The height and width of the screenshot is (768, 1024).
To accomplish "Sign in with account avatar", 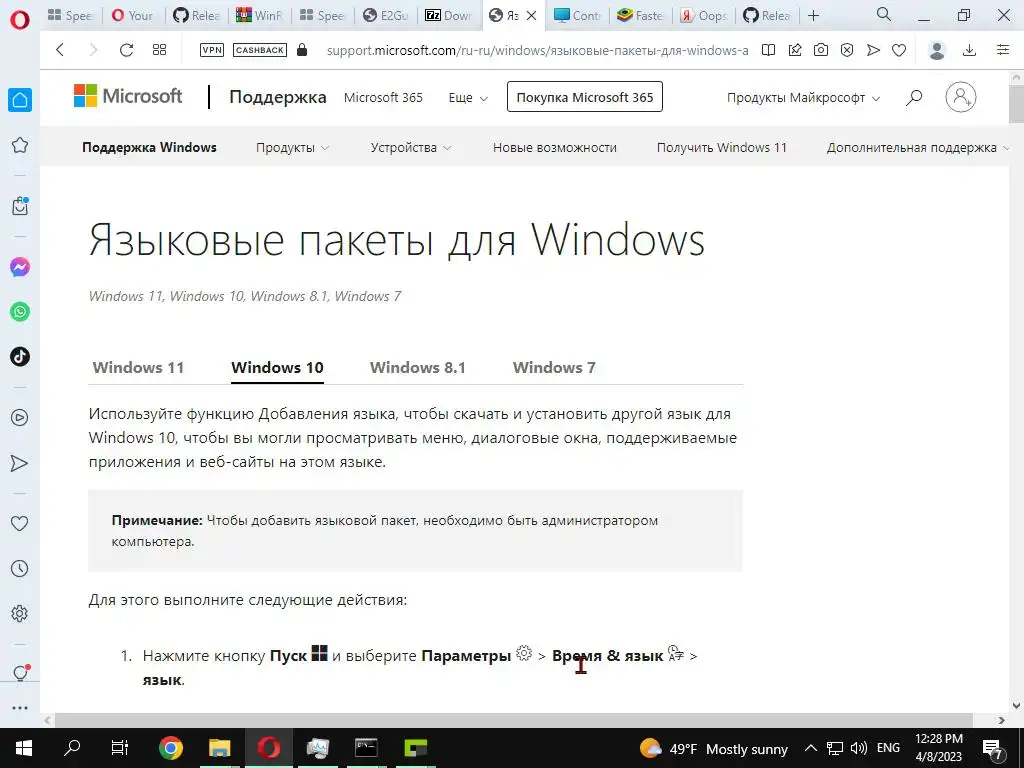I will pyautogui.click(x=961, y=97).
